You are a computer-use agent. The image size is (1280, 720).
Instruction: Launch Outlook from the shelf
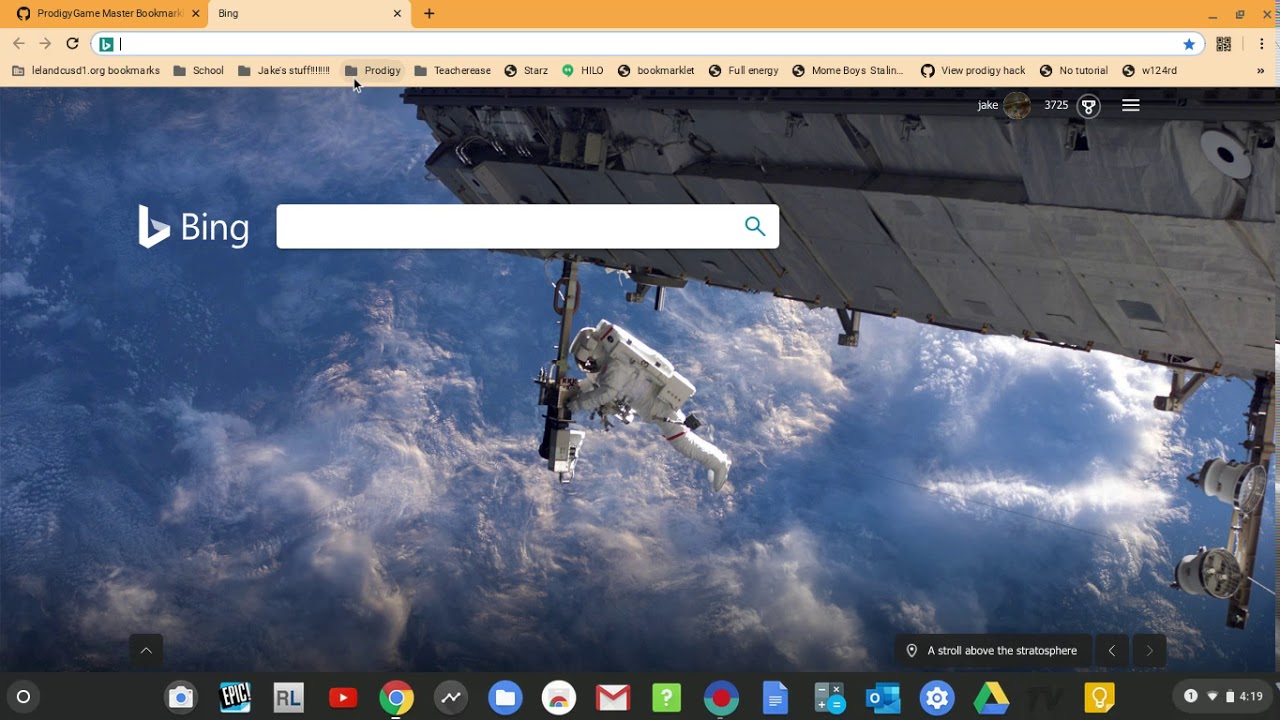[883, 697]
